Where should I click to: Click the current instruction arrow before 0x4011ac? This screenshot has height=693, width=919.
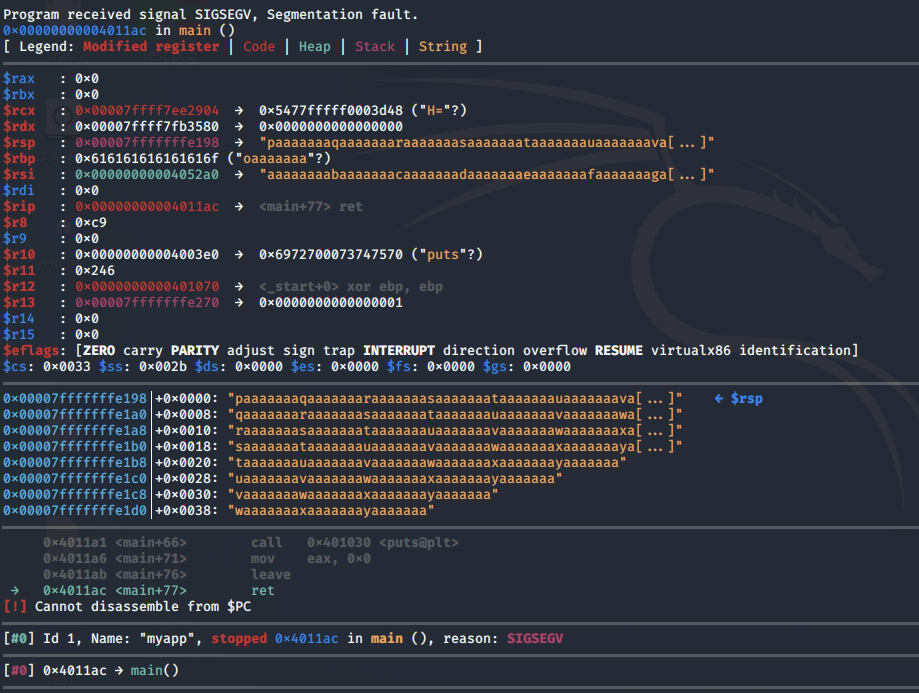point(12,590)
